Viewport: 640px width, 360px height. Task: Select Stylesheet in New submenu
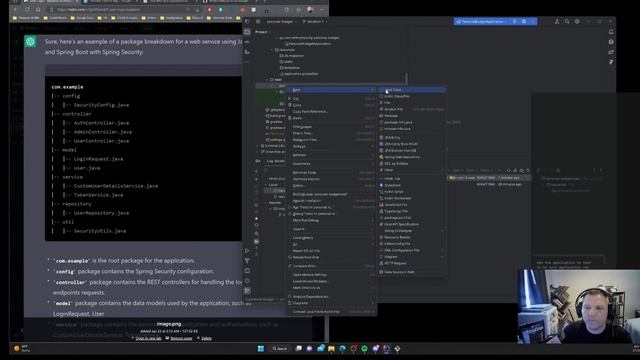pyautogui.click(x=411, y=185)
